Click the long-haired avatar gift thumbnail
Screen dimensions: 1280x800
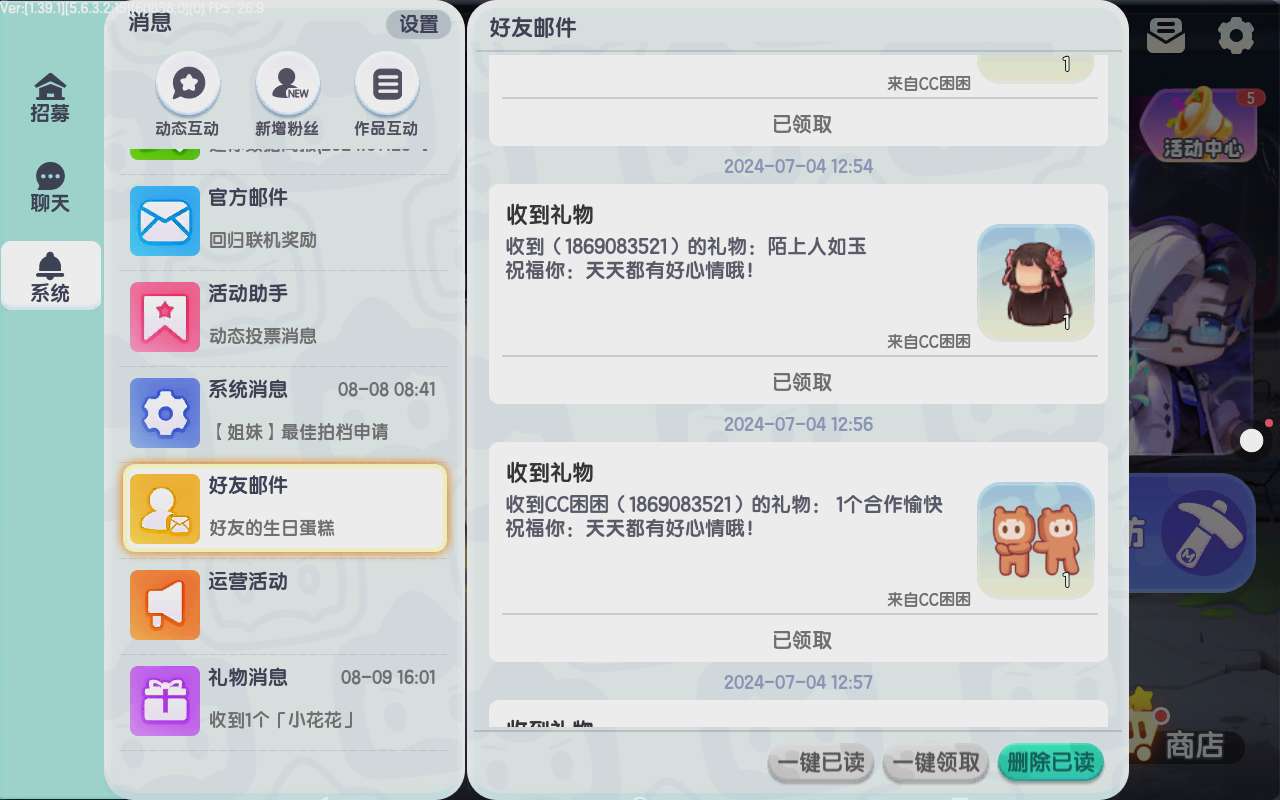(1036, 283)
